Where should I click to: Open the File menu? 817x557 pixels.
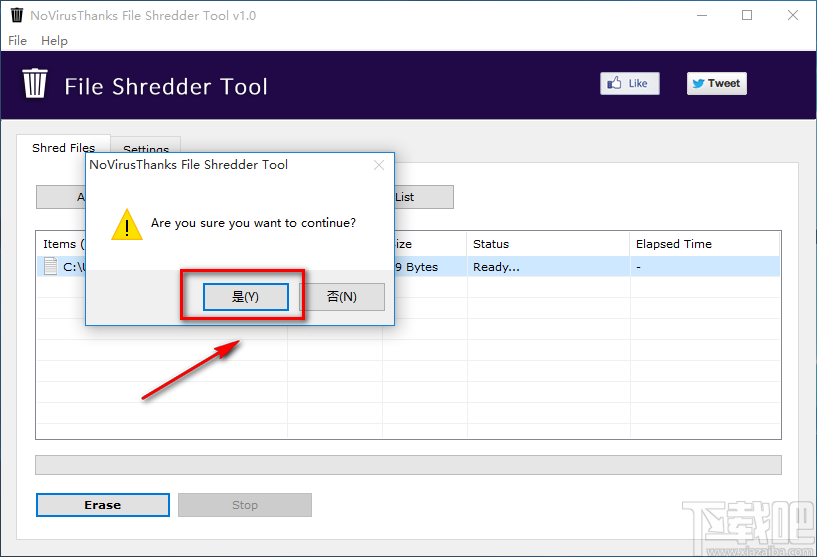[x=17, y=41]
